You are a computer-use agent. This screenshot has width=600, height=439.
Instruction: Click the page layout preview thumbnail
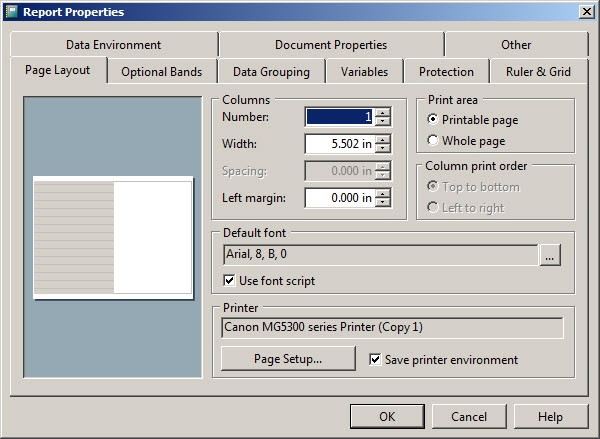[113, 237]
